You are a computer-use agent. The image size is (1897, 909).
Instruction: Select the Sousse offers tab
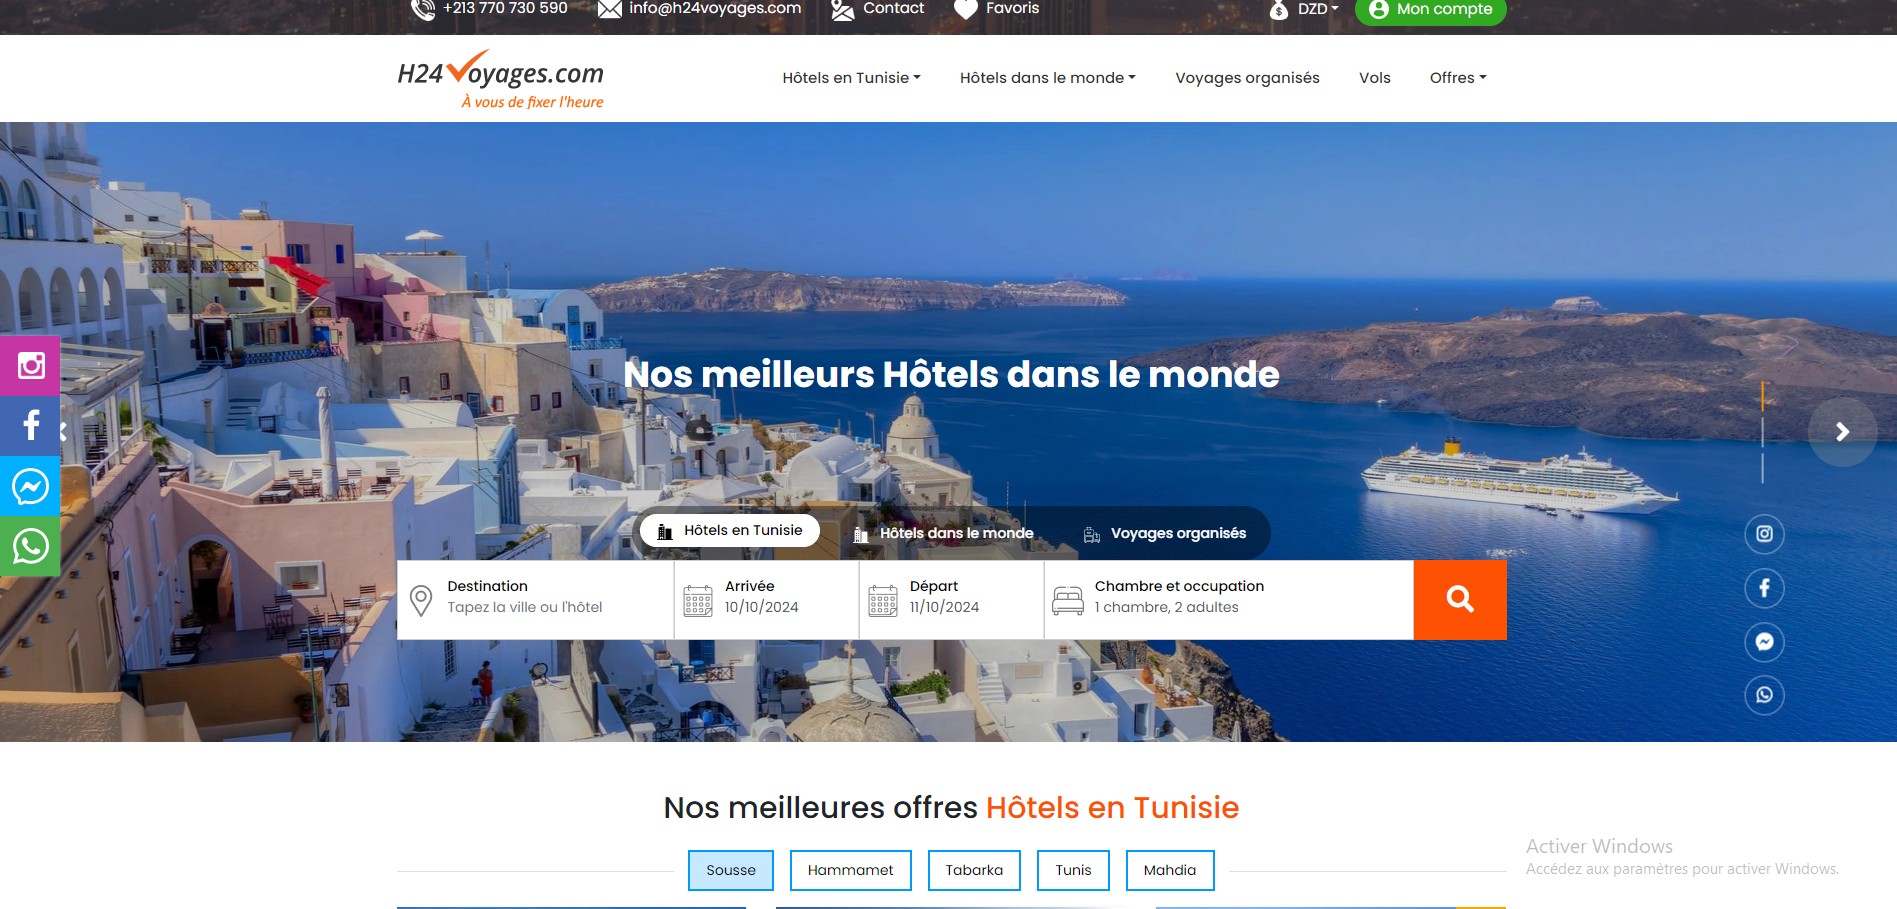click(731, 870)
